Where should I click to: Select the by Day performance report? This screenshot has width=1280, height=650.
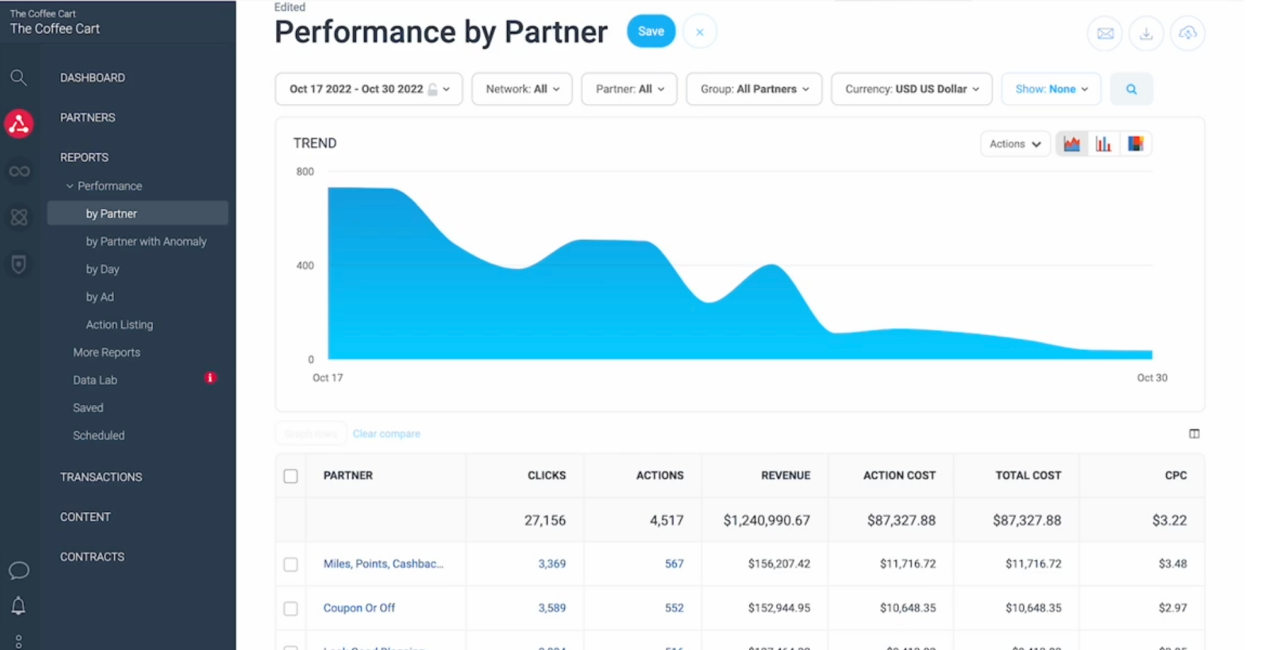tap(103, 269)
